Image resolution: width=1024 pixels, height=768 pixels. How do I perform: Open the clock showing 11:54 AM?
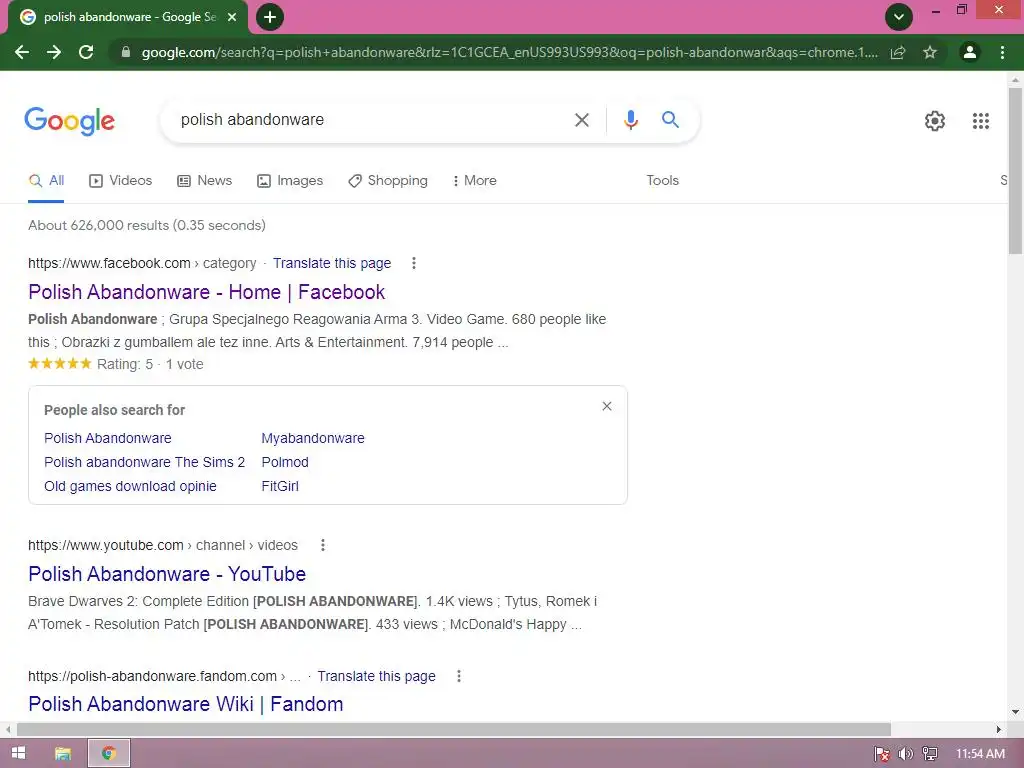980,754
